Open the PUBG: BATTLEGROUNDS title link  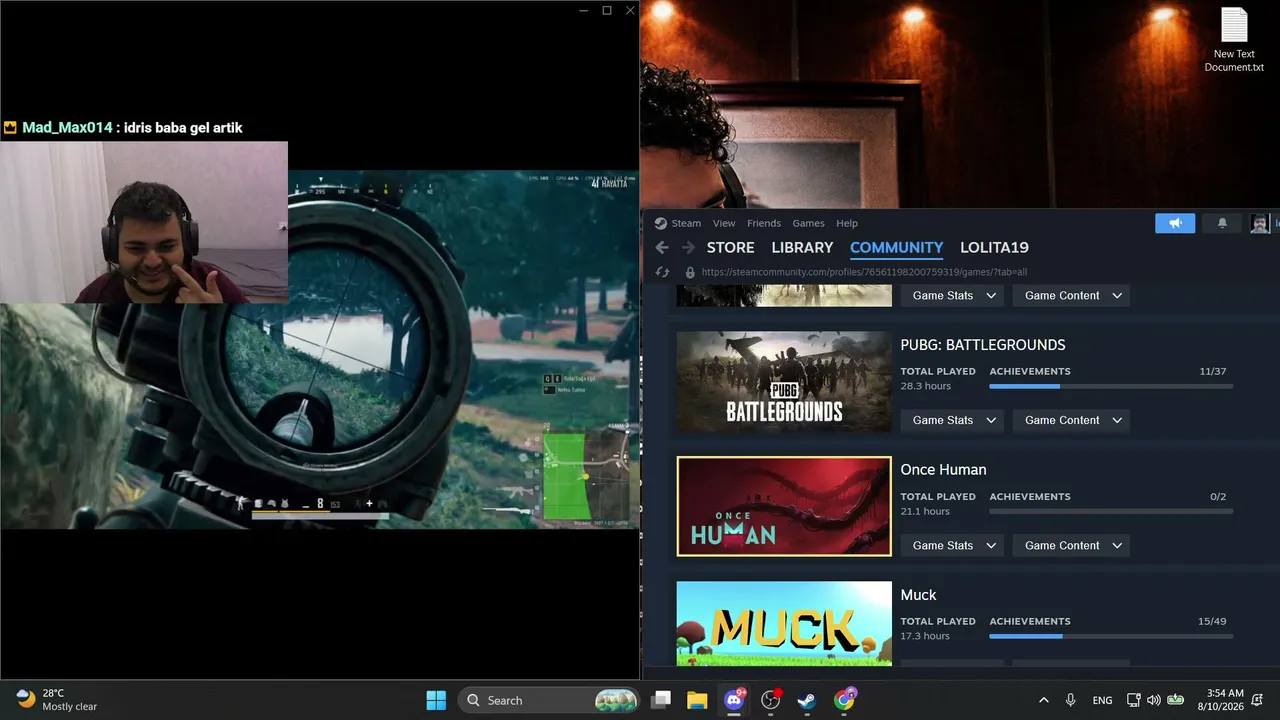click(x=983, y=345)
